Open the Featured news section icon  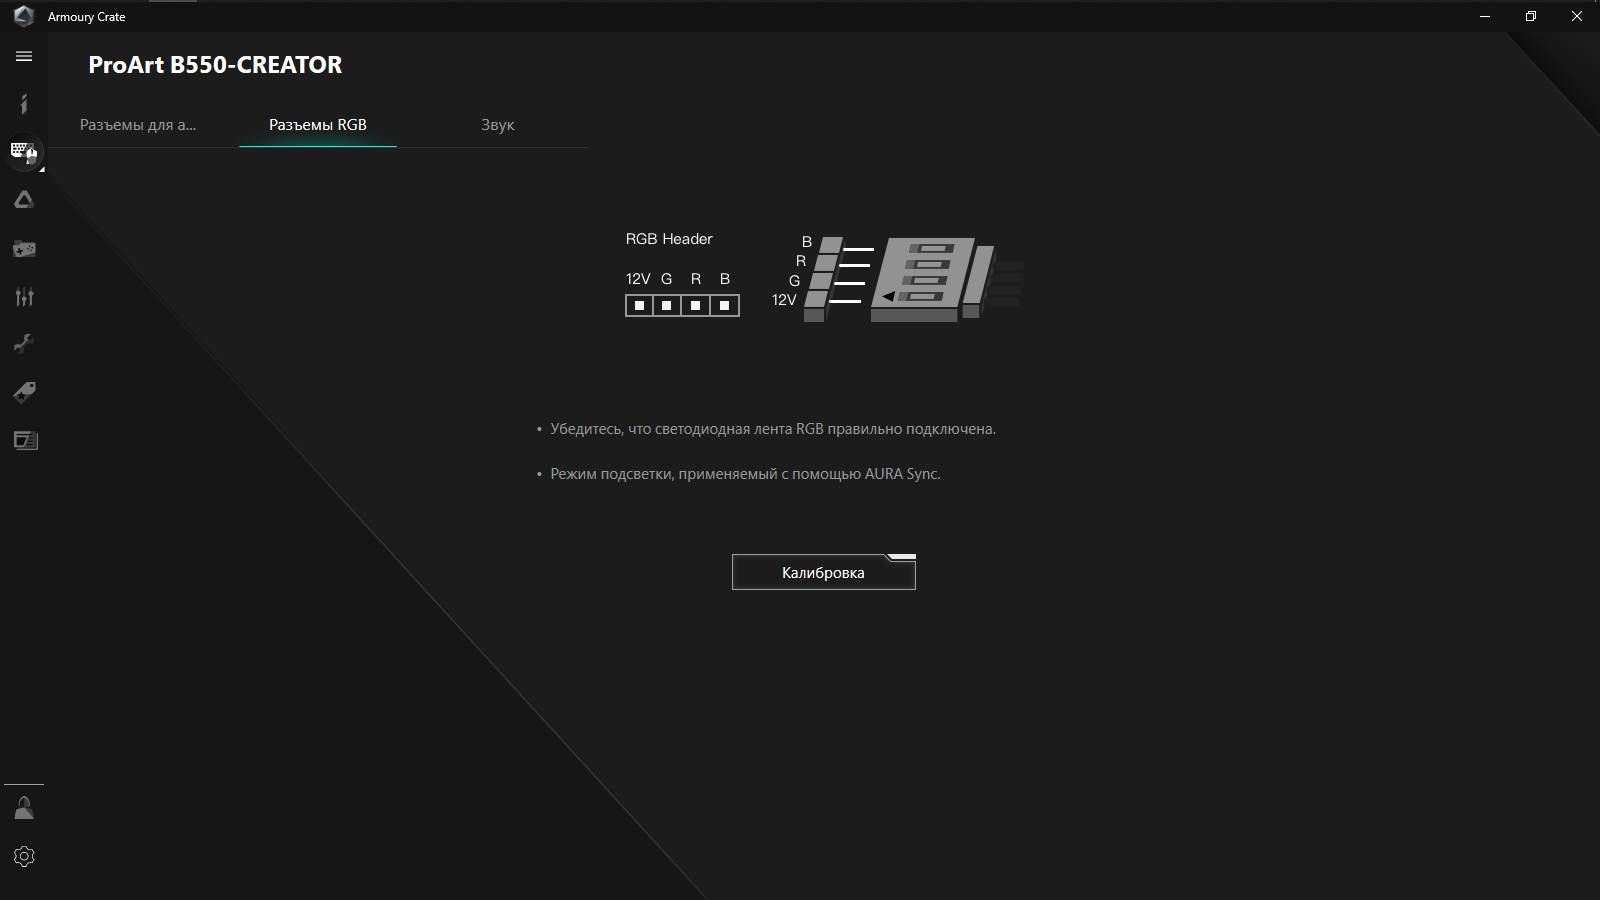[x=24, y=440]
